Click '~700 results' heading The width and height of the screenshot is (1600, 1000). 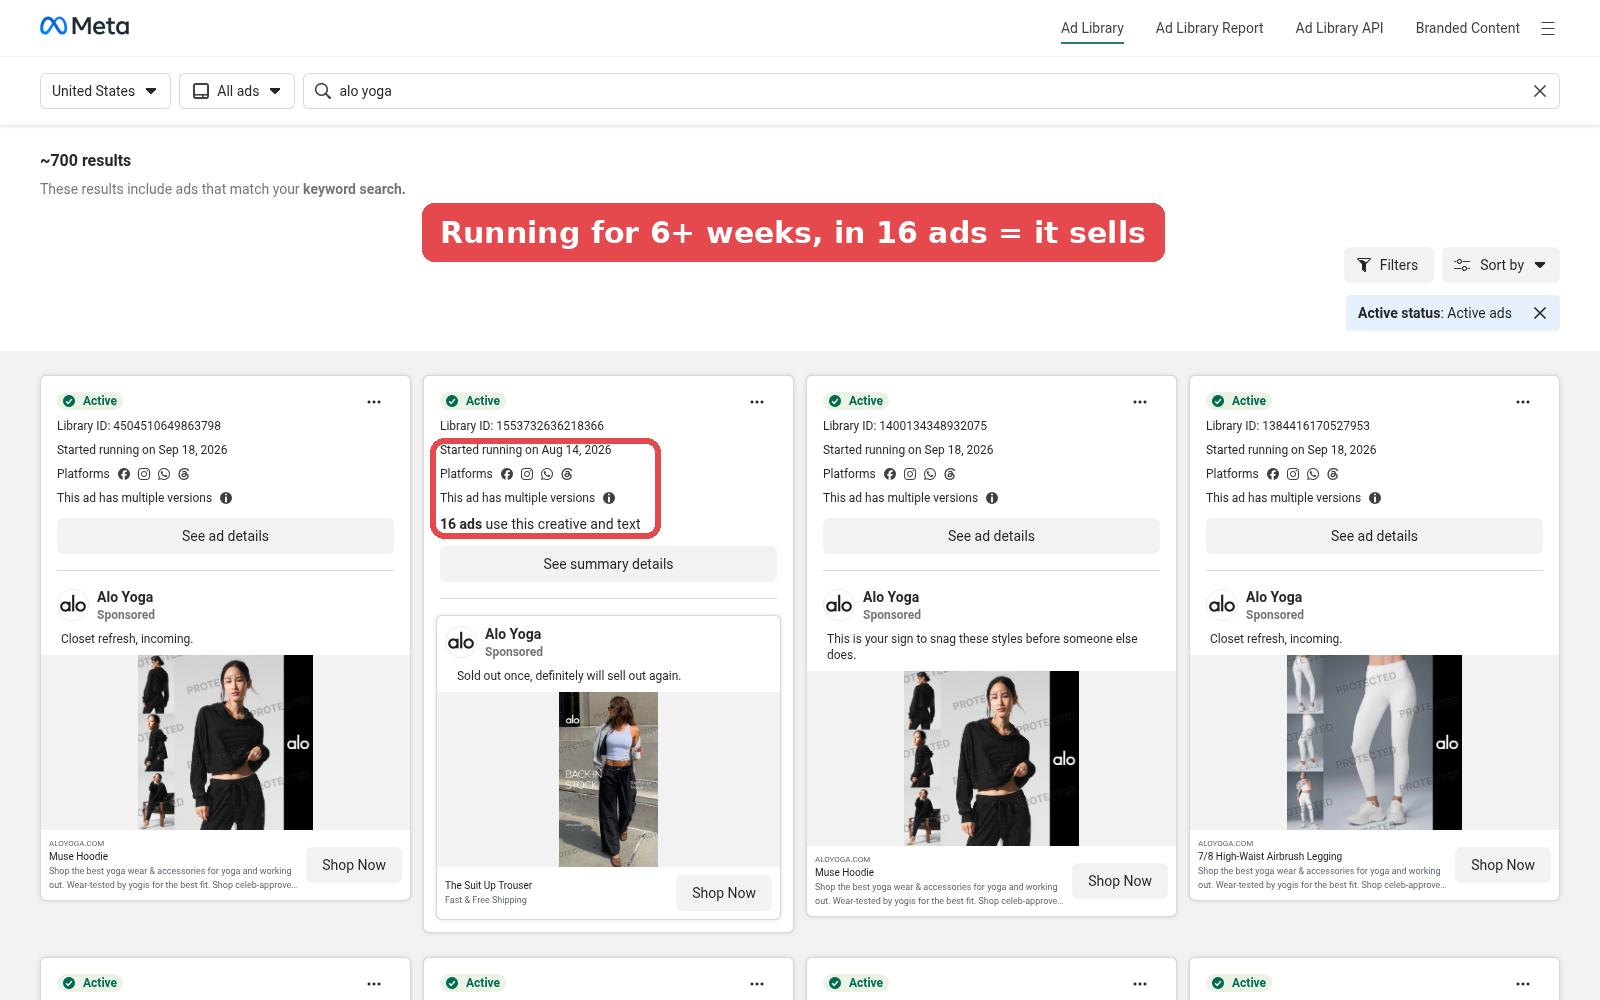85,160
